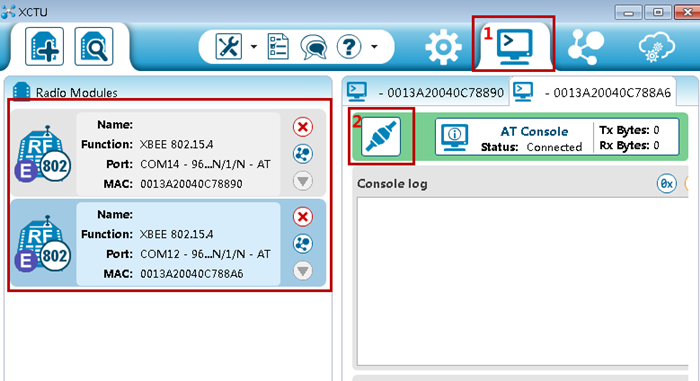Expand the COM12 module options arrow

[303, 271]
